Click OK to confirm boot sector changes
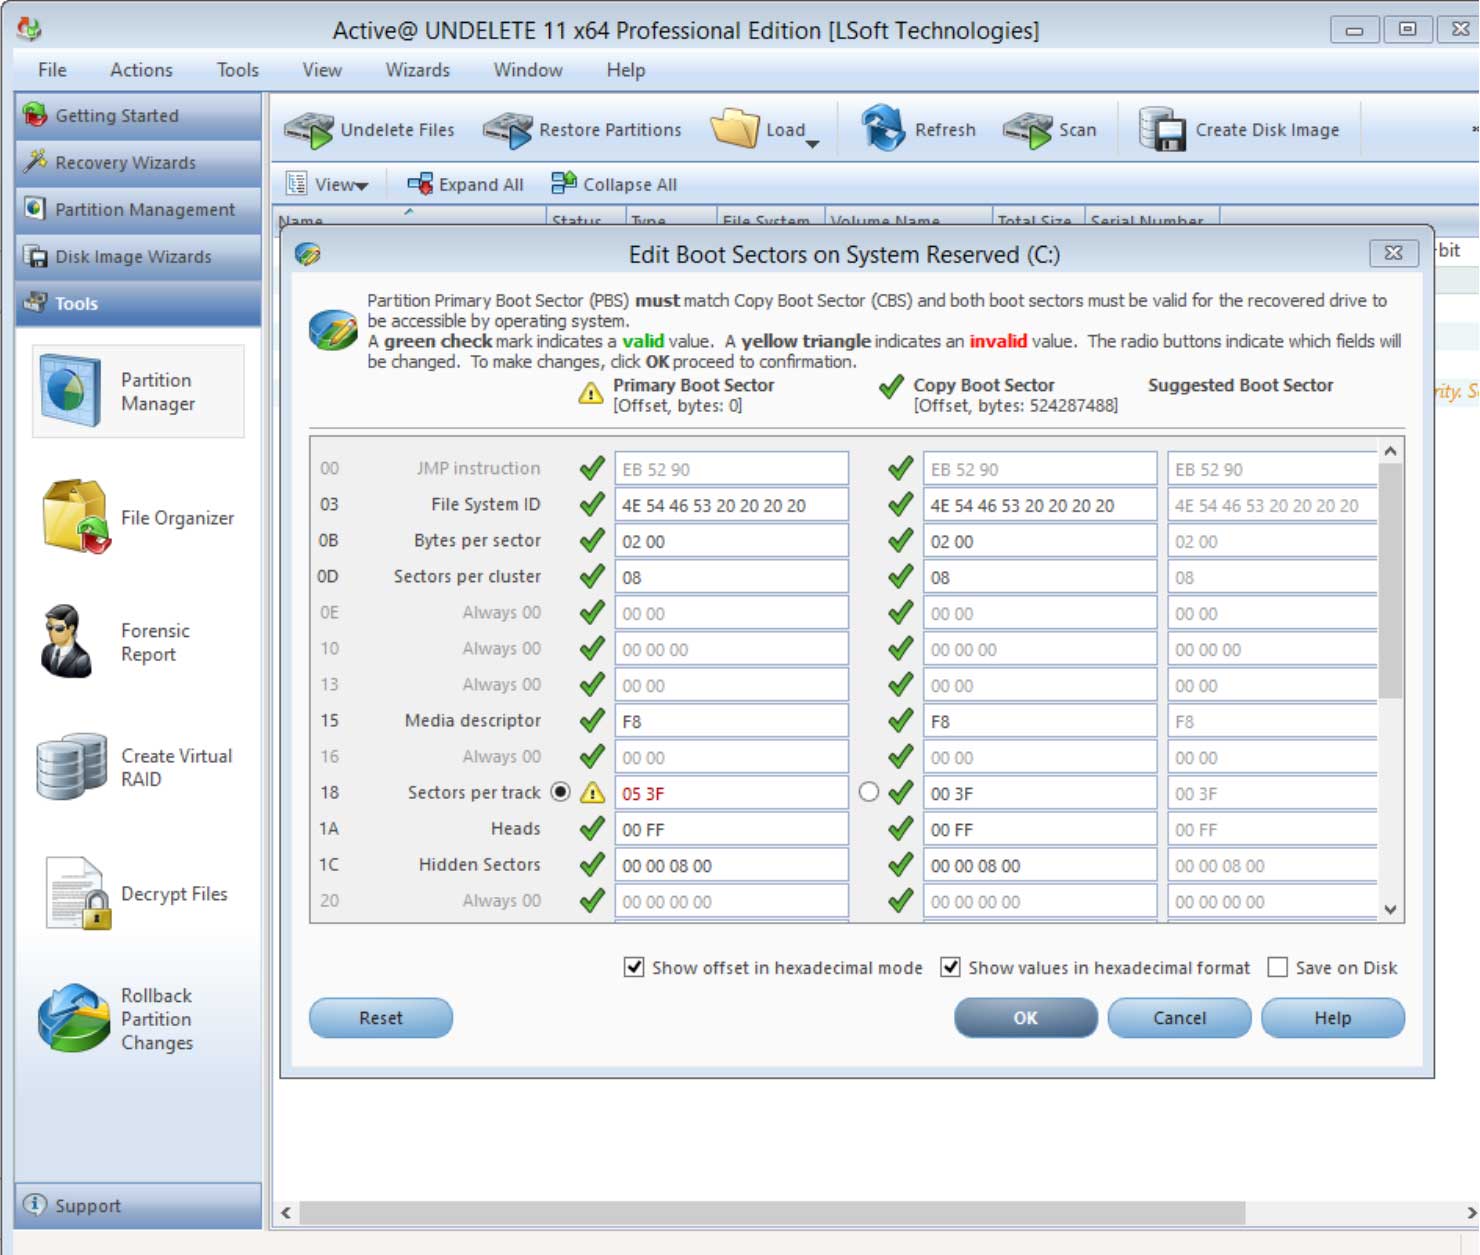Viewport: 1480px width, 1255px height. point(1025,1018)
